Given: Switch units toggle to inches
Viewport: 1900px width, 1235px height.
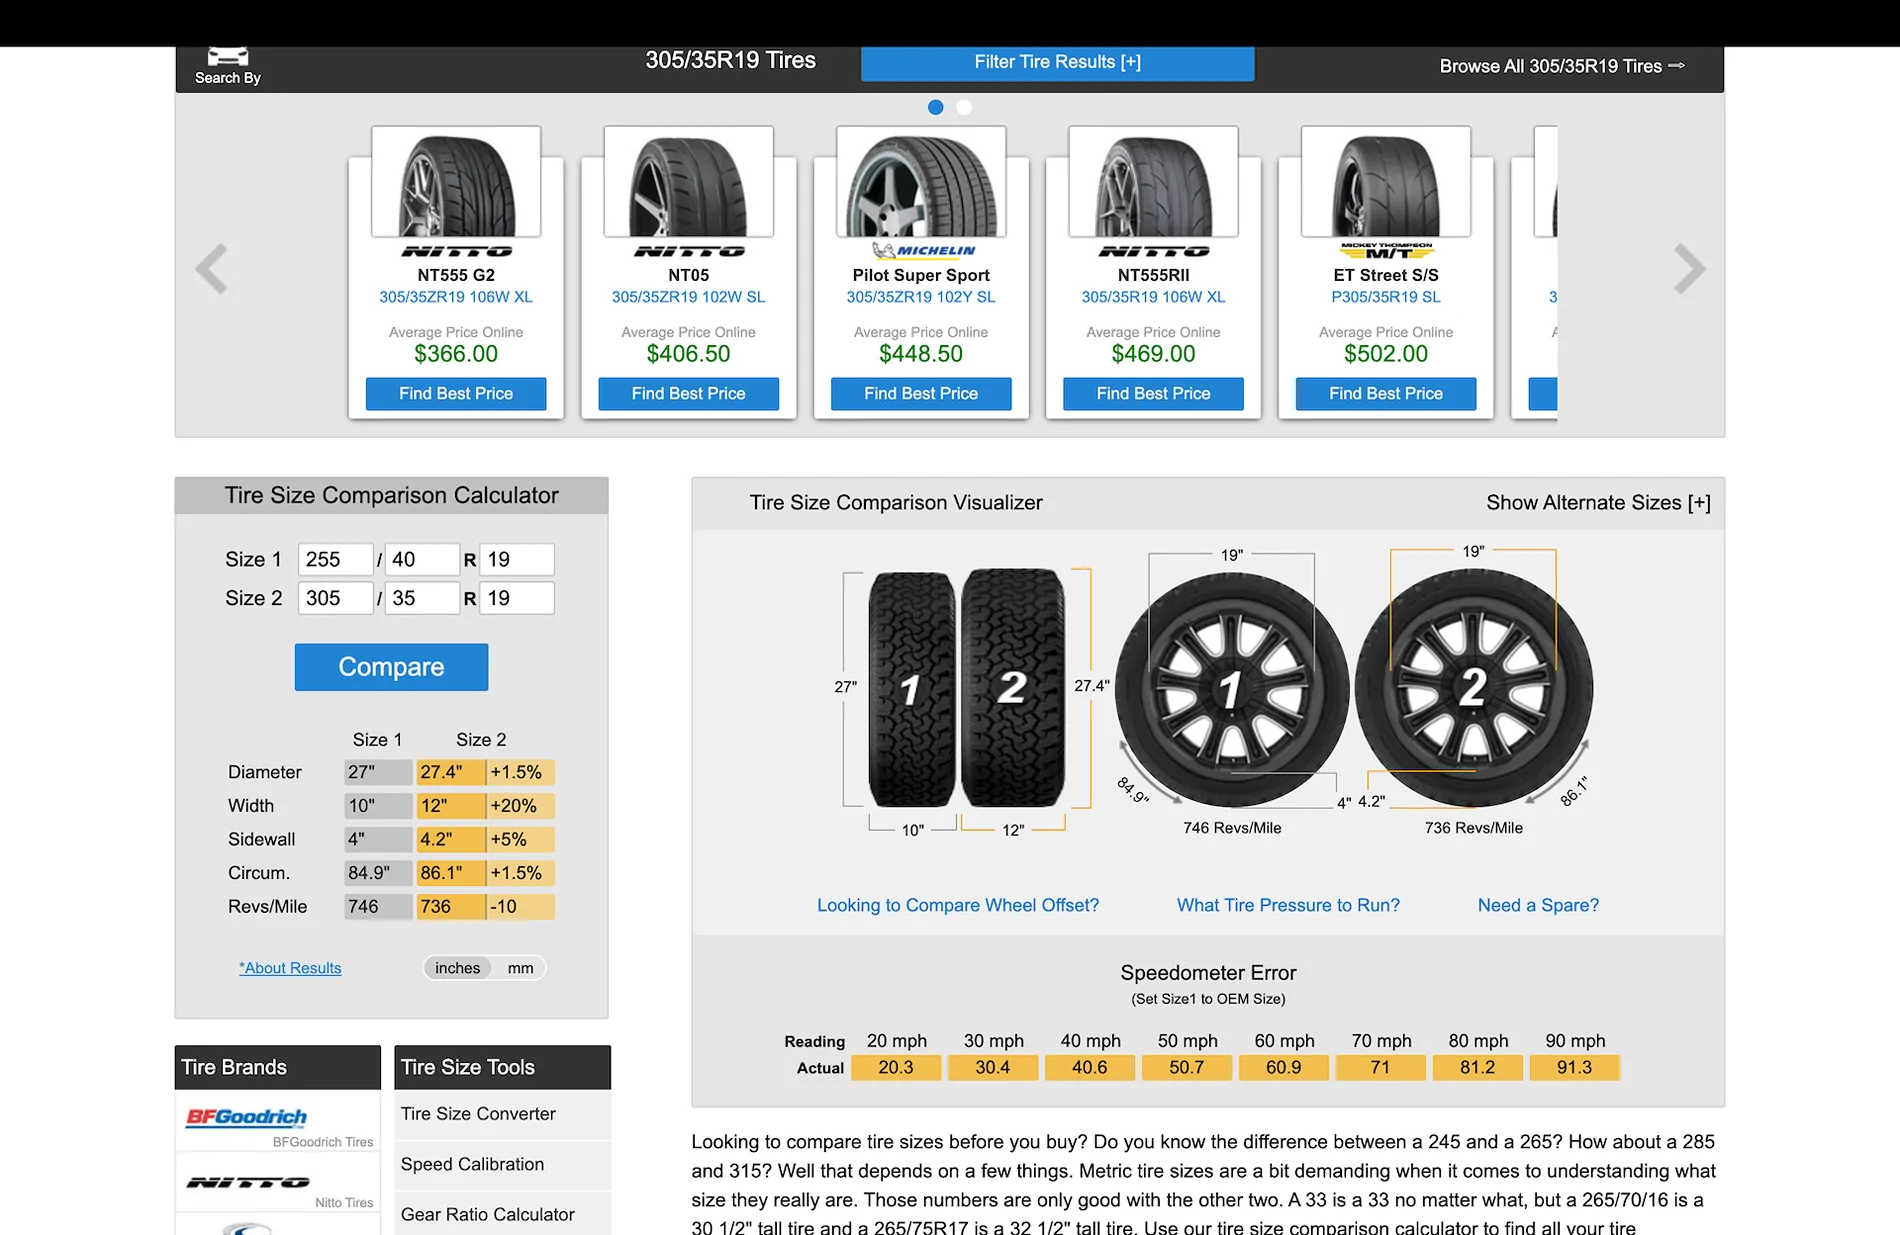Looking at the screenshot, I should 457,968.
